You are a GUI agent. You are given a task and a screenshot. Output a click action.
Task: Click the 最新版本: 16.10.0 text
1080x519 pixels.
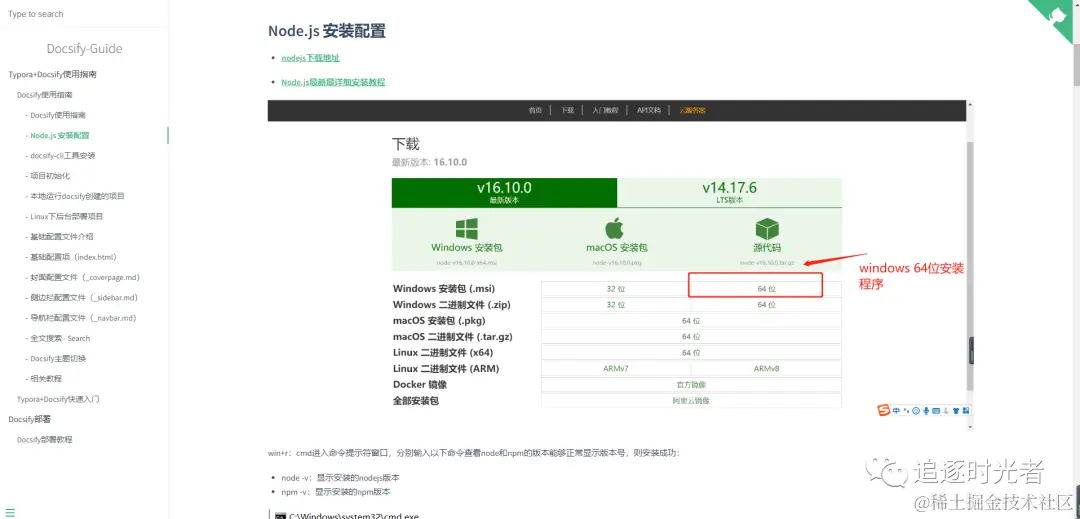(430, 162)
